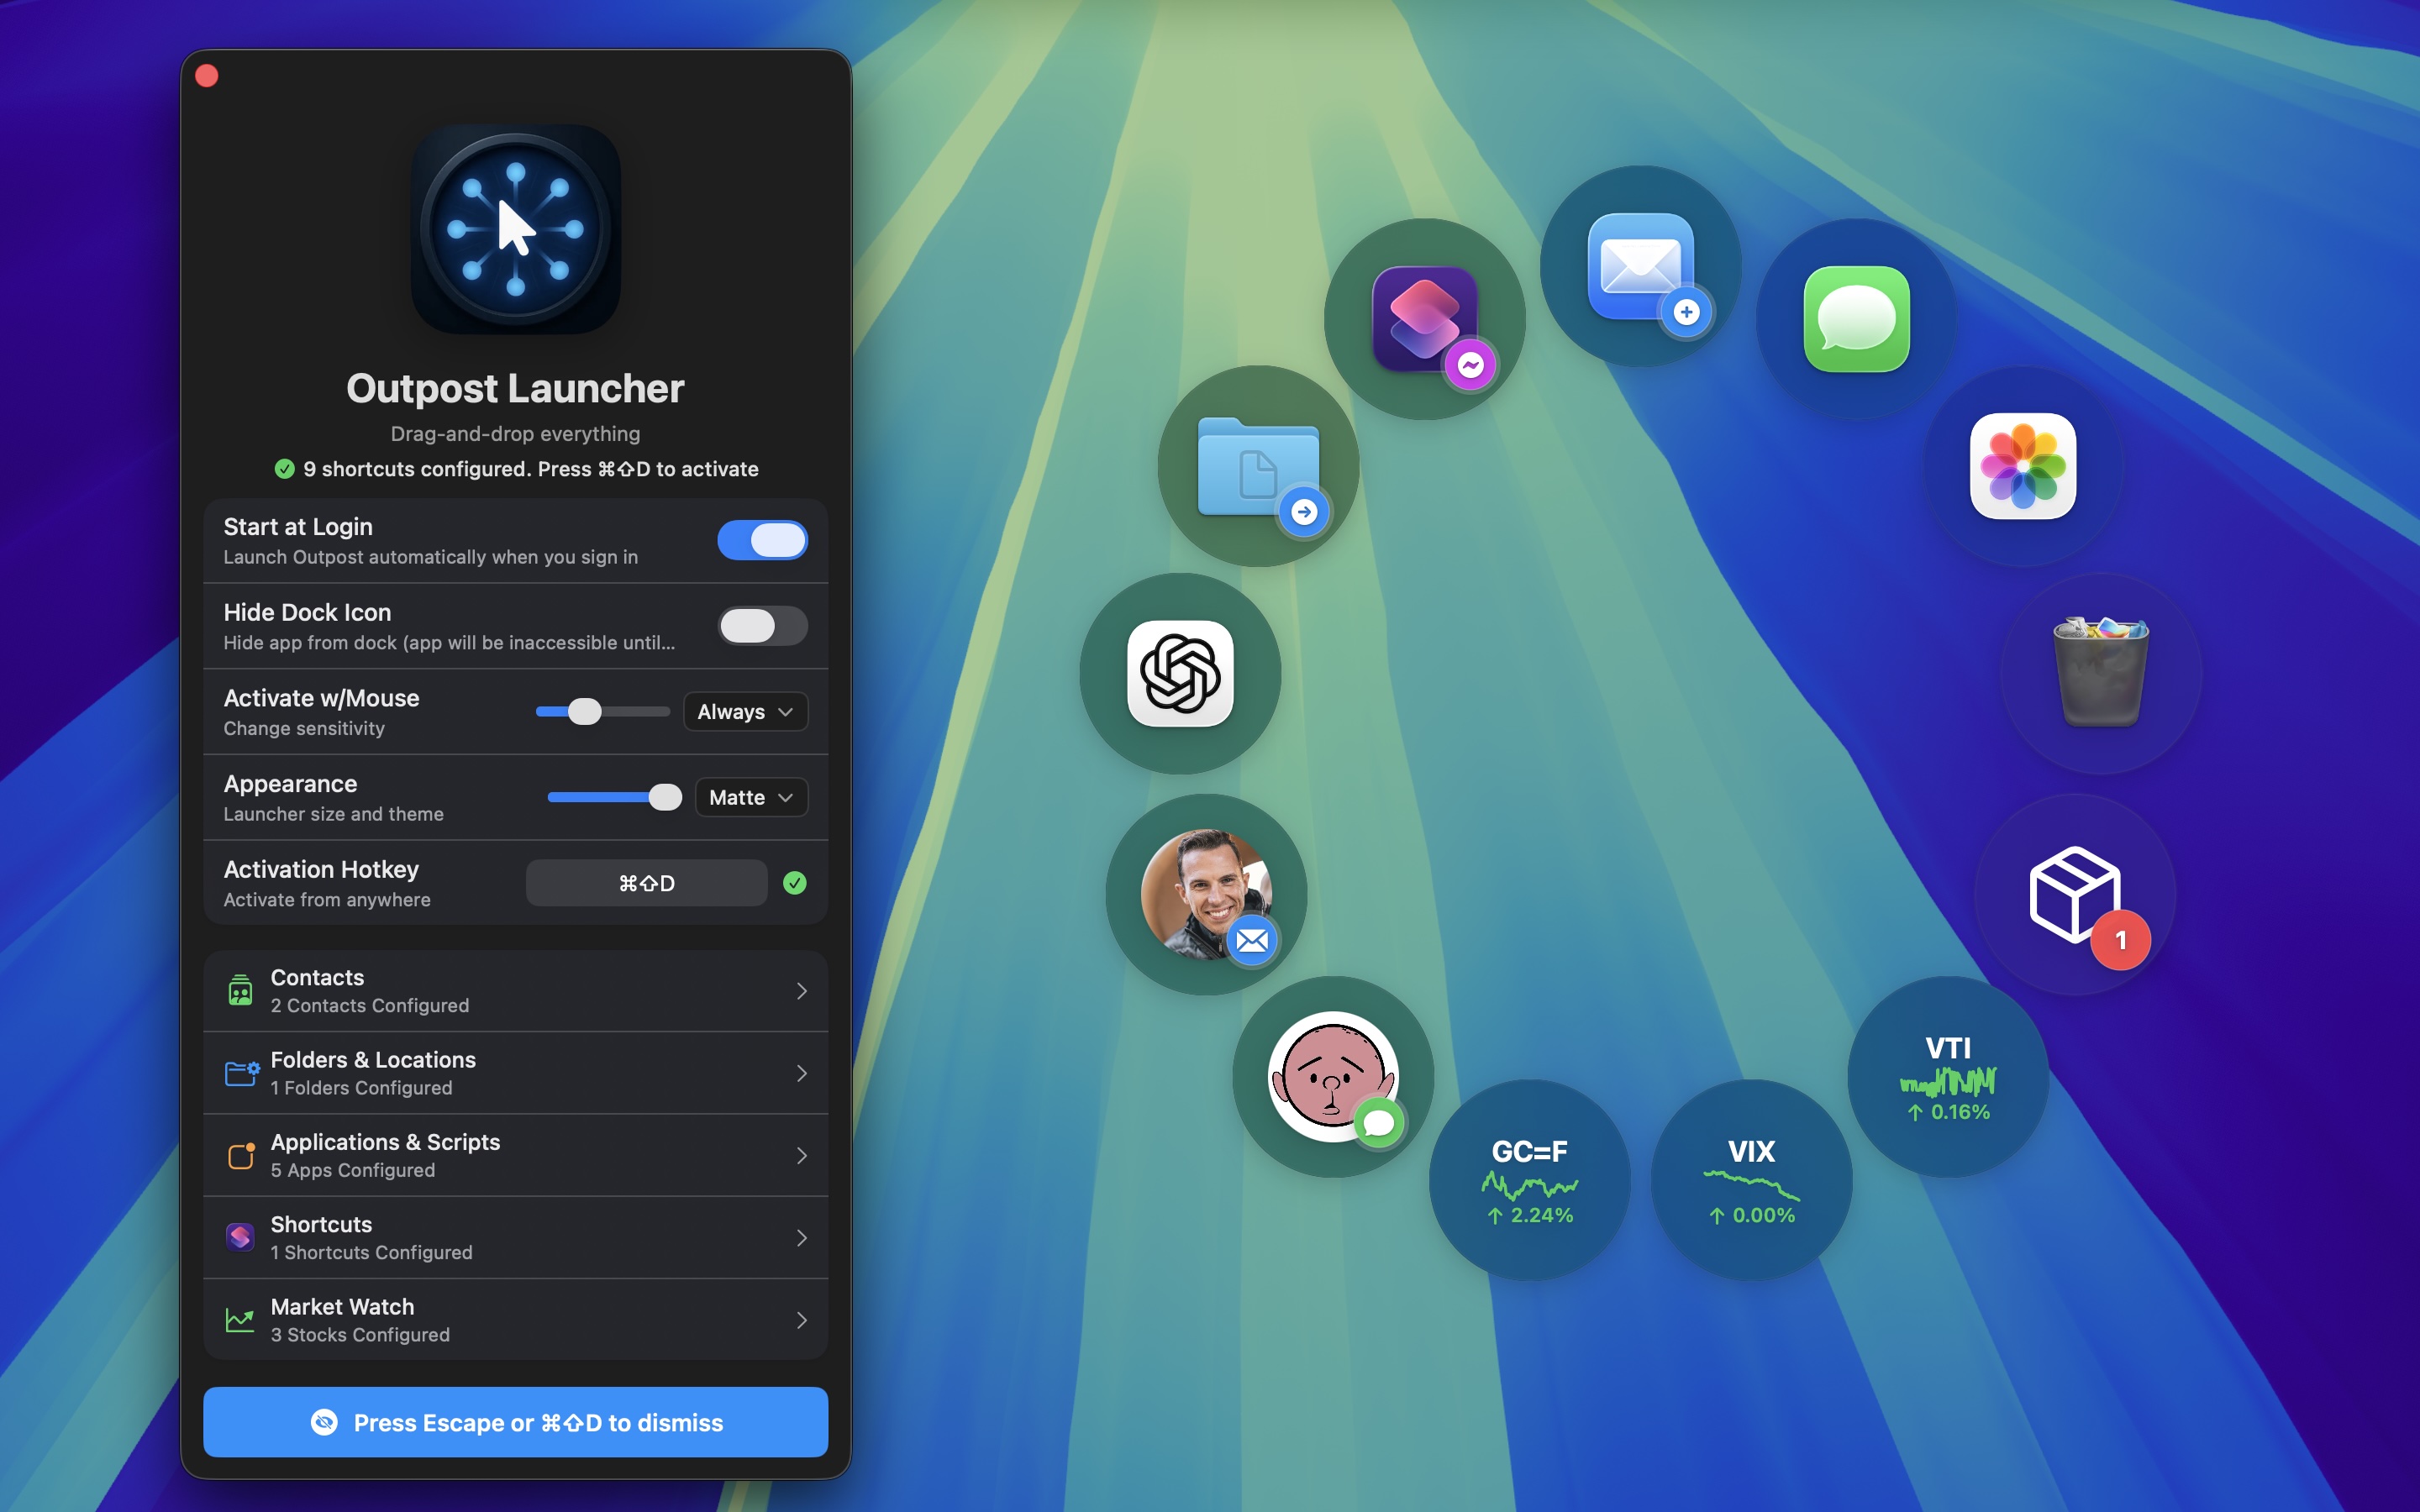Open ChatGPT from the launcher ring

tap(1178, 674)
